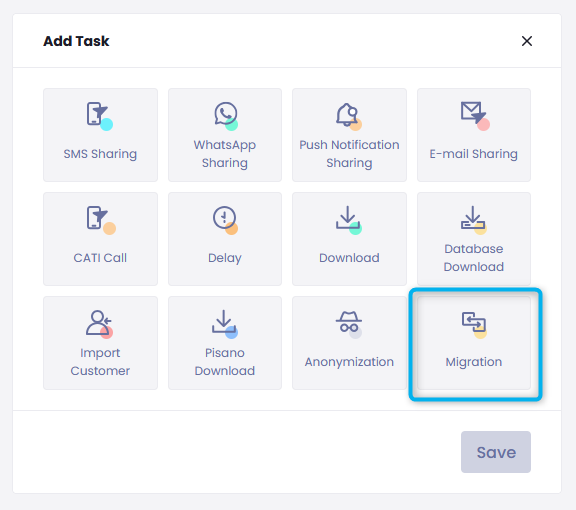
Task: Select the Migration task label
Action: (474, 362)
